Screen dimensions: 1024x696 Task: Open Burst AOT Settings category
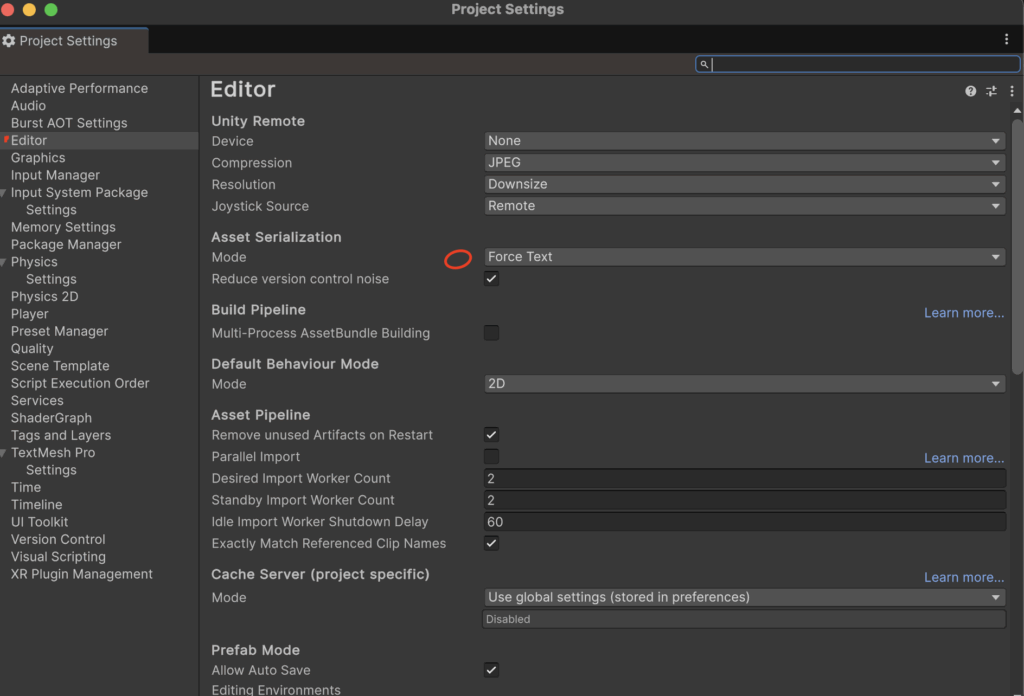coord(69,123)
